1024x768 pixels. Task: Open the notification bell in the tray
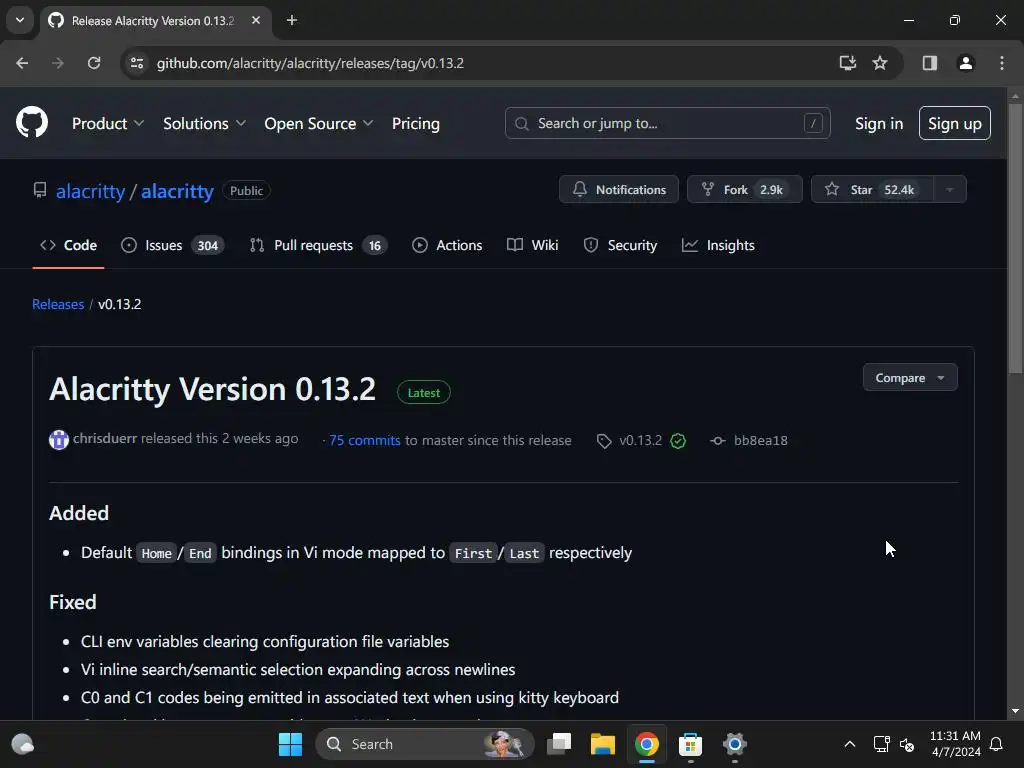pyautogui.click(x=996, y=744)
